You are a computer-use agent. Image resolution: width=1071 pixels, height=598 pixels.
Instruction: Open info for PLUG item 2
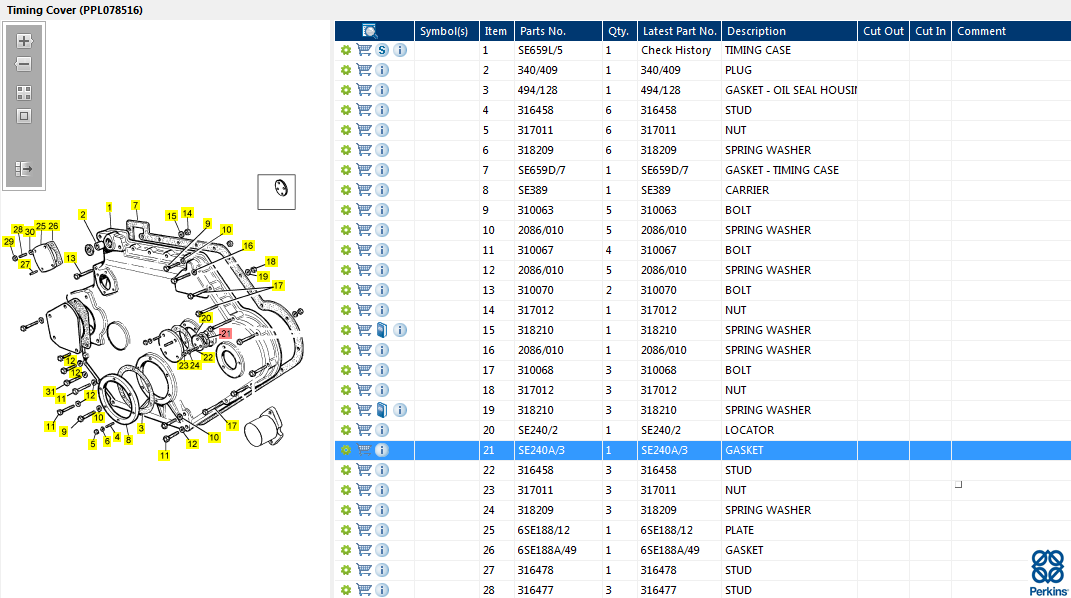tap(382, 70)
